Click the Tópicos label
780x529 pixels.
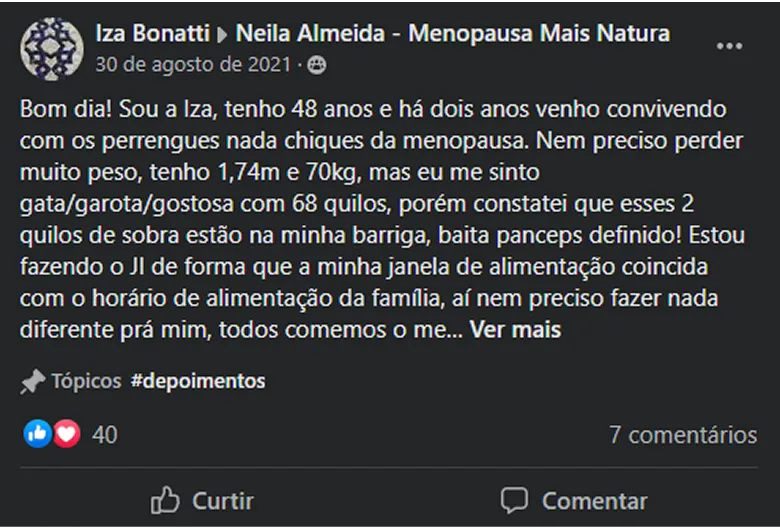pyautogui.click(x=86, y=381)
